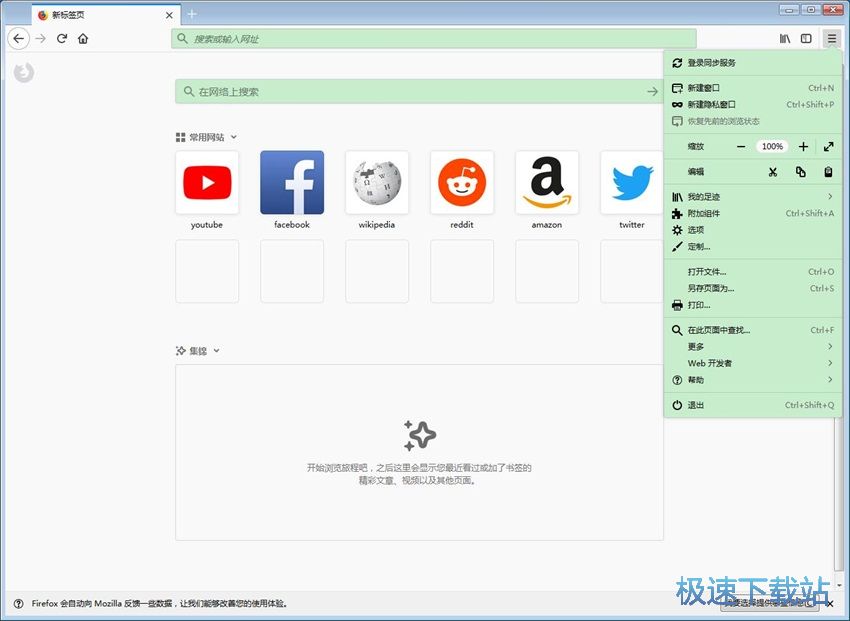Open a new tab with the plus button
Image resolution: width=850 pixels, height=621 pixels.
192,14
